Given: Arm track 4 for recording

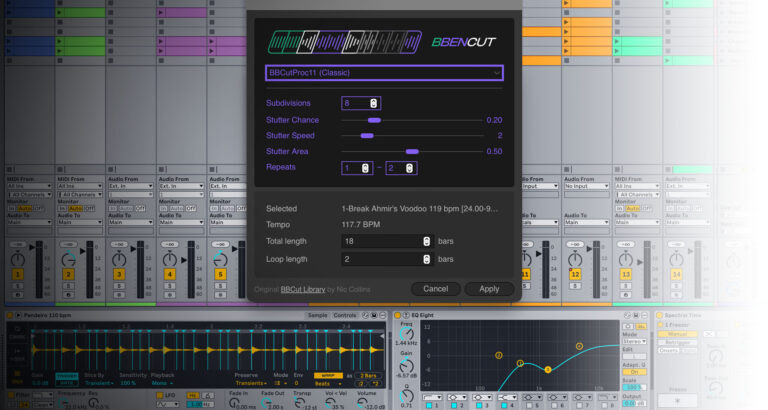Looking at the screenshot, I should [x=169, y=295].
